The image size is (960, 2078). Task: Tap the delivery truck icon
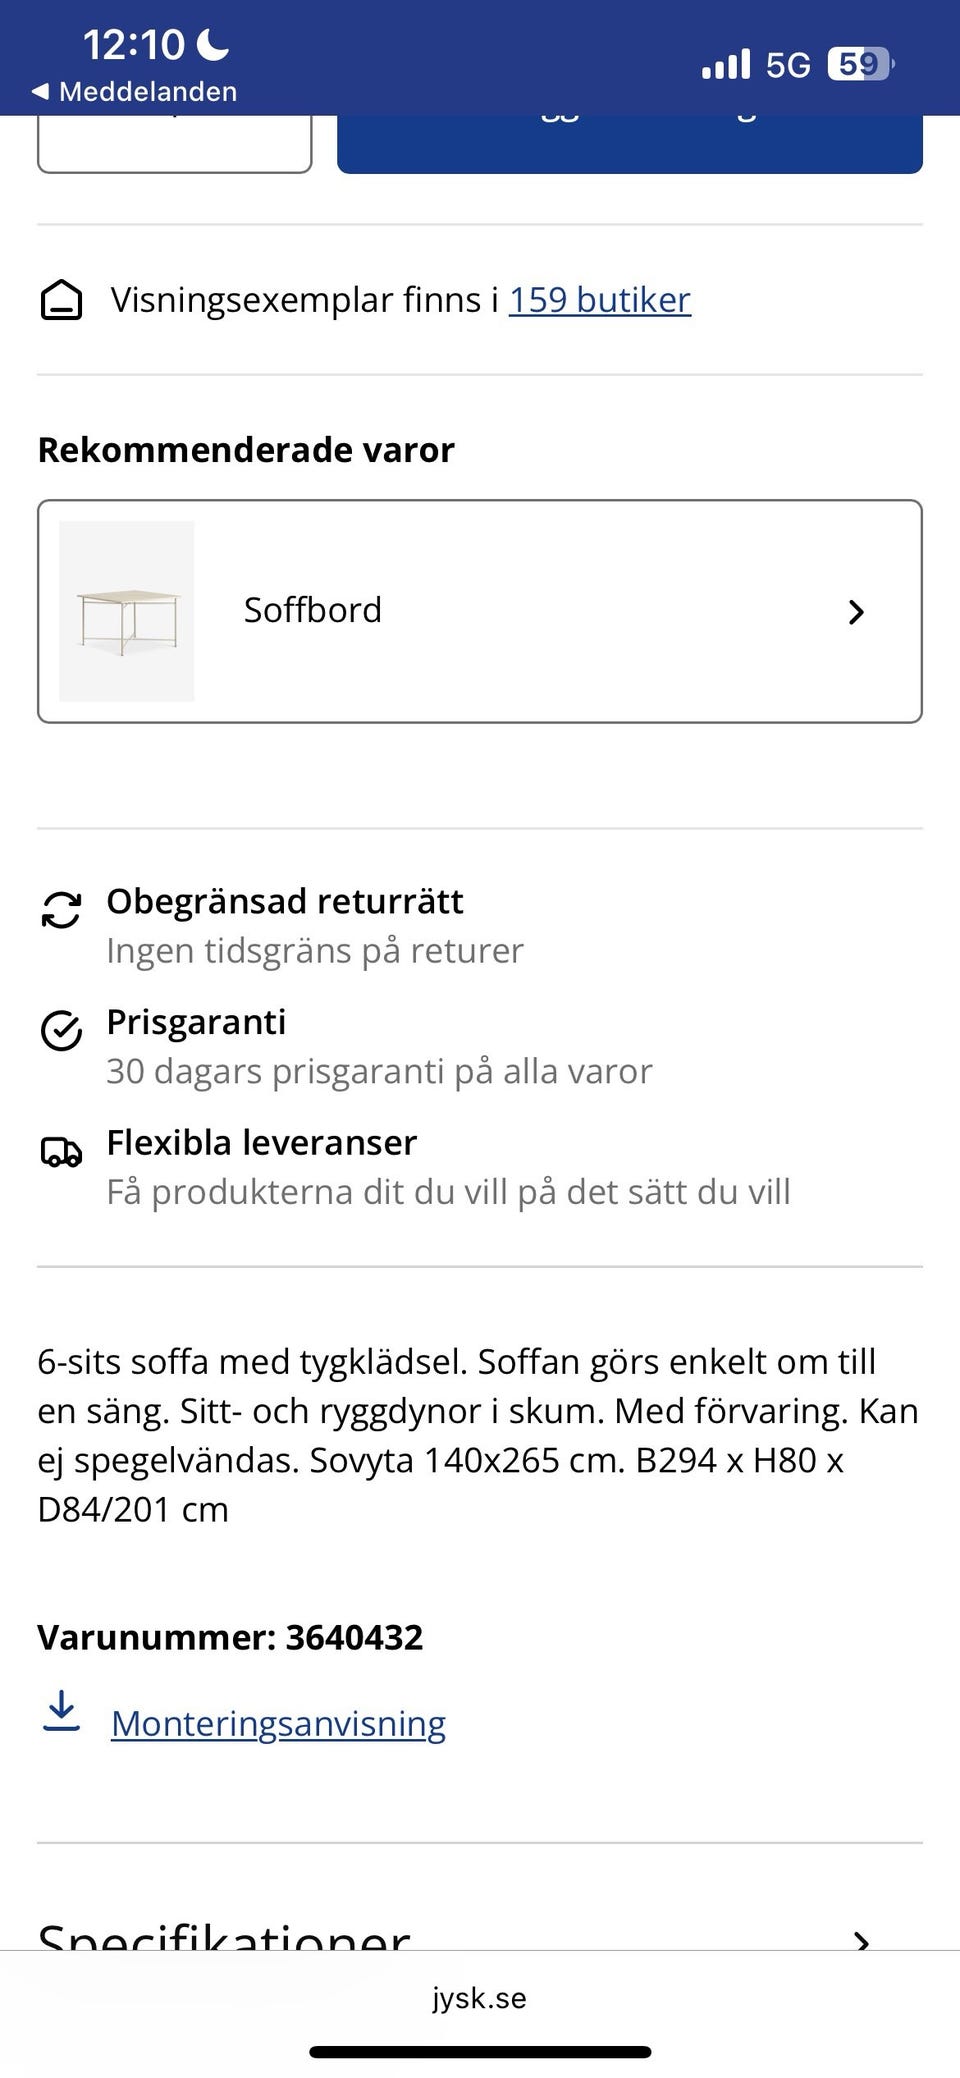[61, 1152]
